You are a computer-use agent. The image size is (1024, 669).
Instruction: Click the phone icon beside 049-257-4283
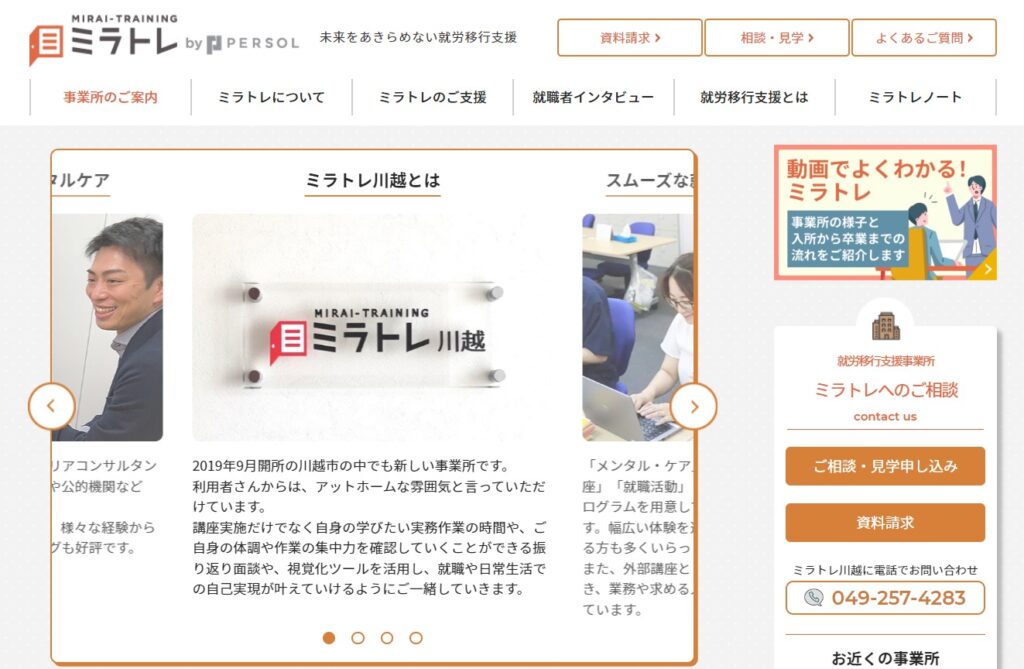(813, 597)
